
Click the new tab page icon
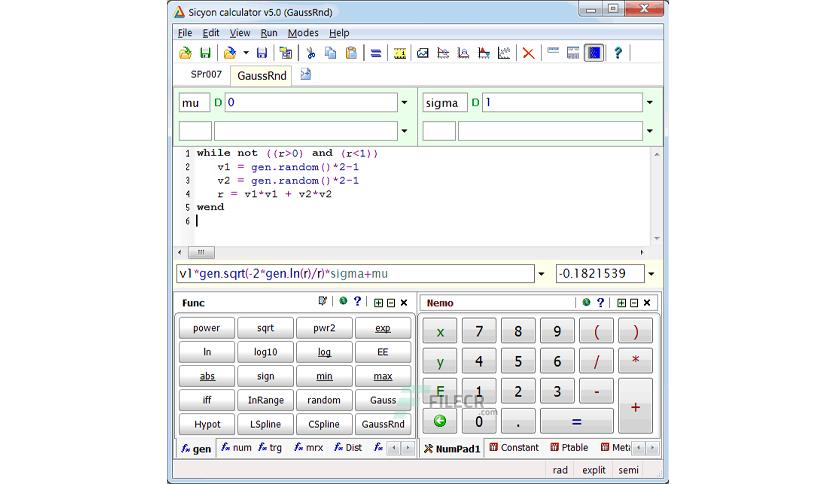pos(306,74)
